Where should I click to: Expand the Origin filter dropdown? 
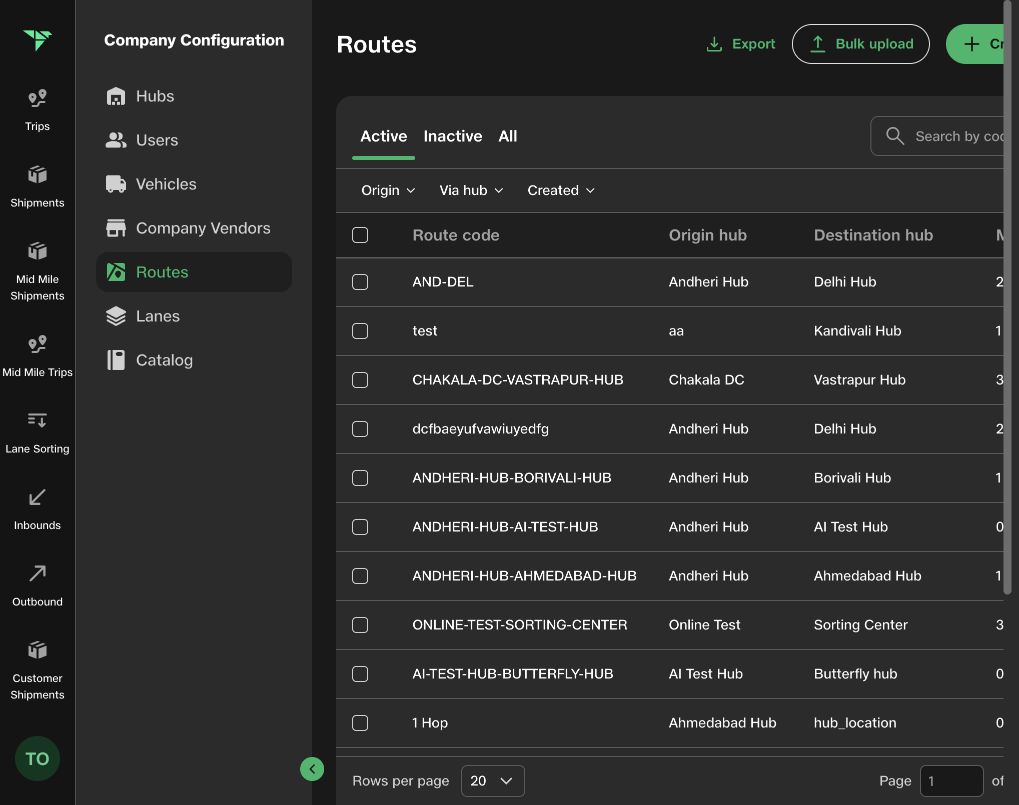tap(388, 190)
